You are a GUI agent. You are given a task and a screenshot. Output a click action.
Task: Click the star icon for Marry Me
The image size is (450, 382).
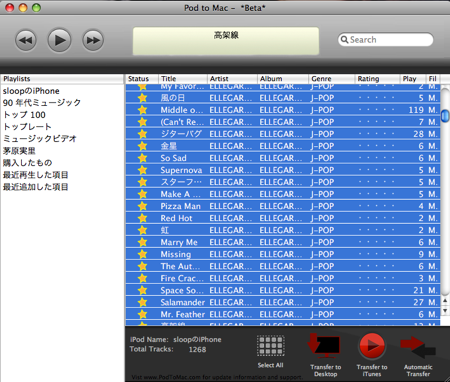coord(143,242)
